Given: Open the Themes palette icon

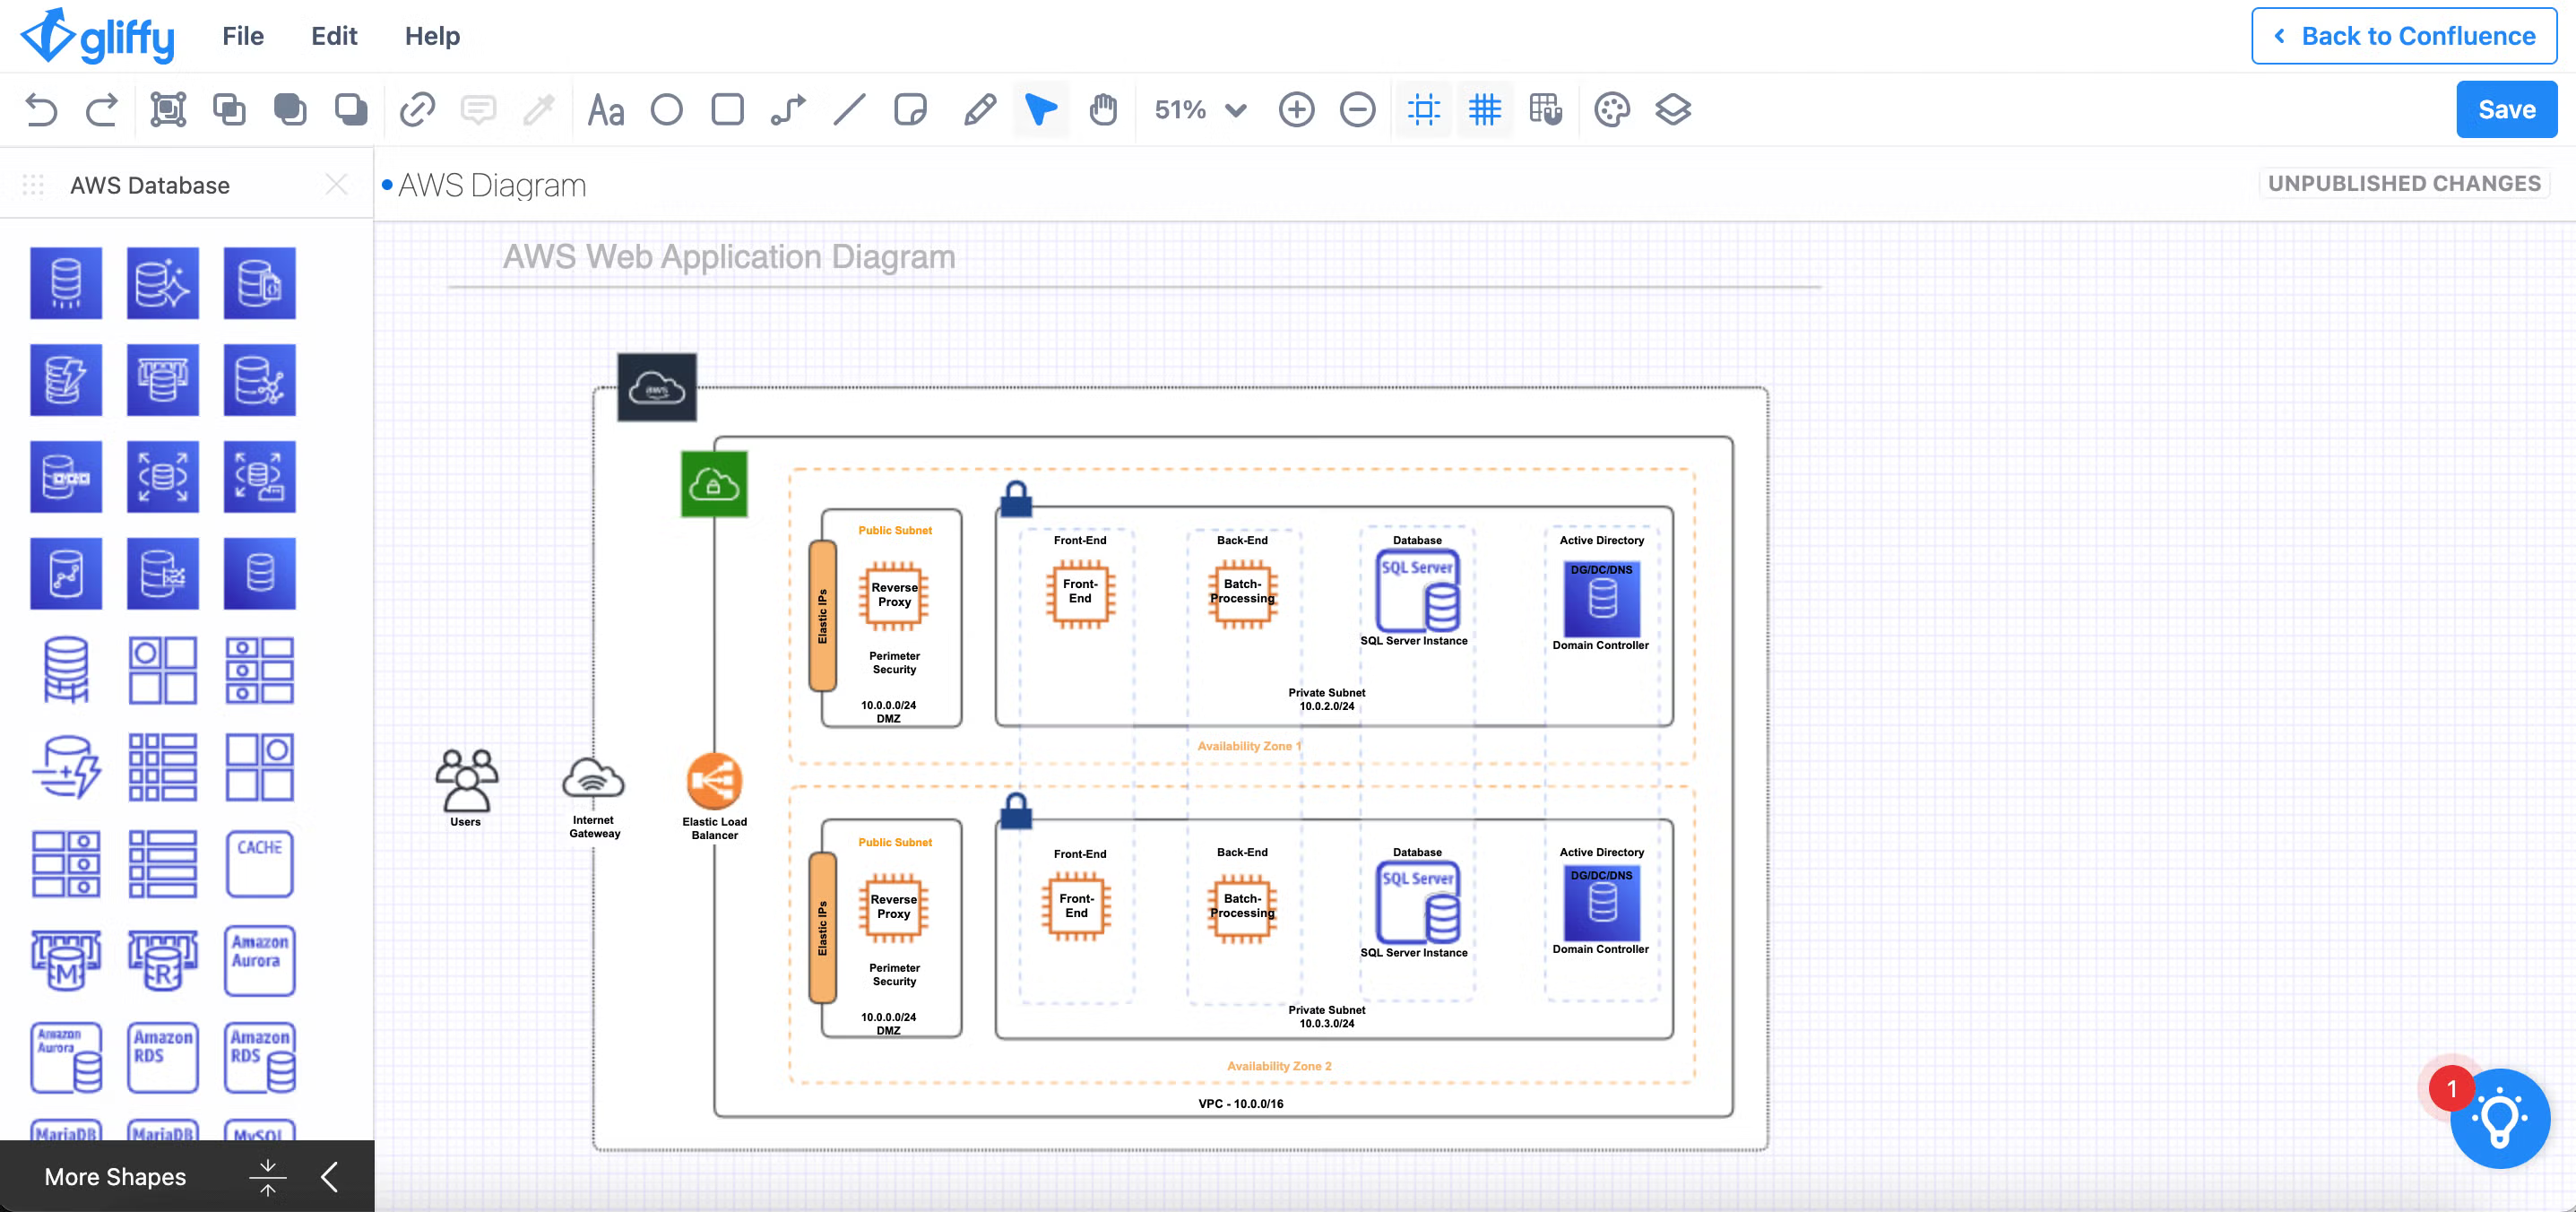Looking at the screenshot, I should coord(1611,109).
